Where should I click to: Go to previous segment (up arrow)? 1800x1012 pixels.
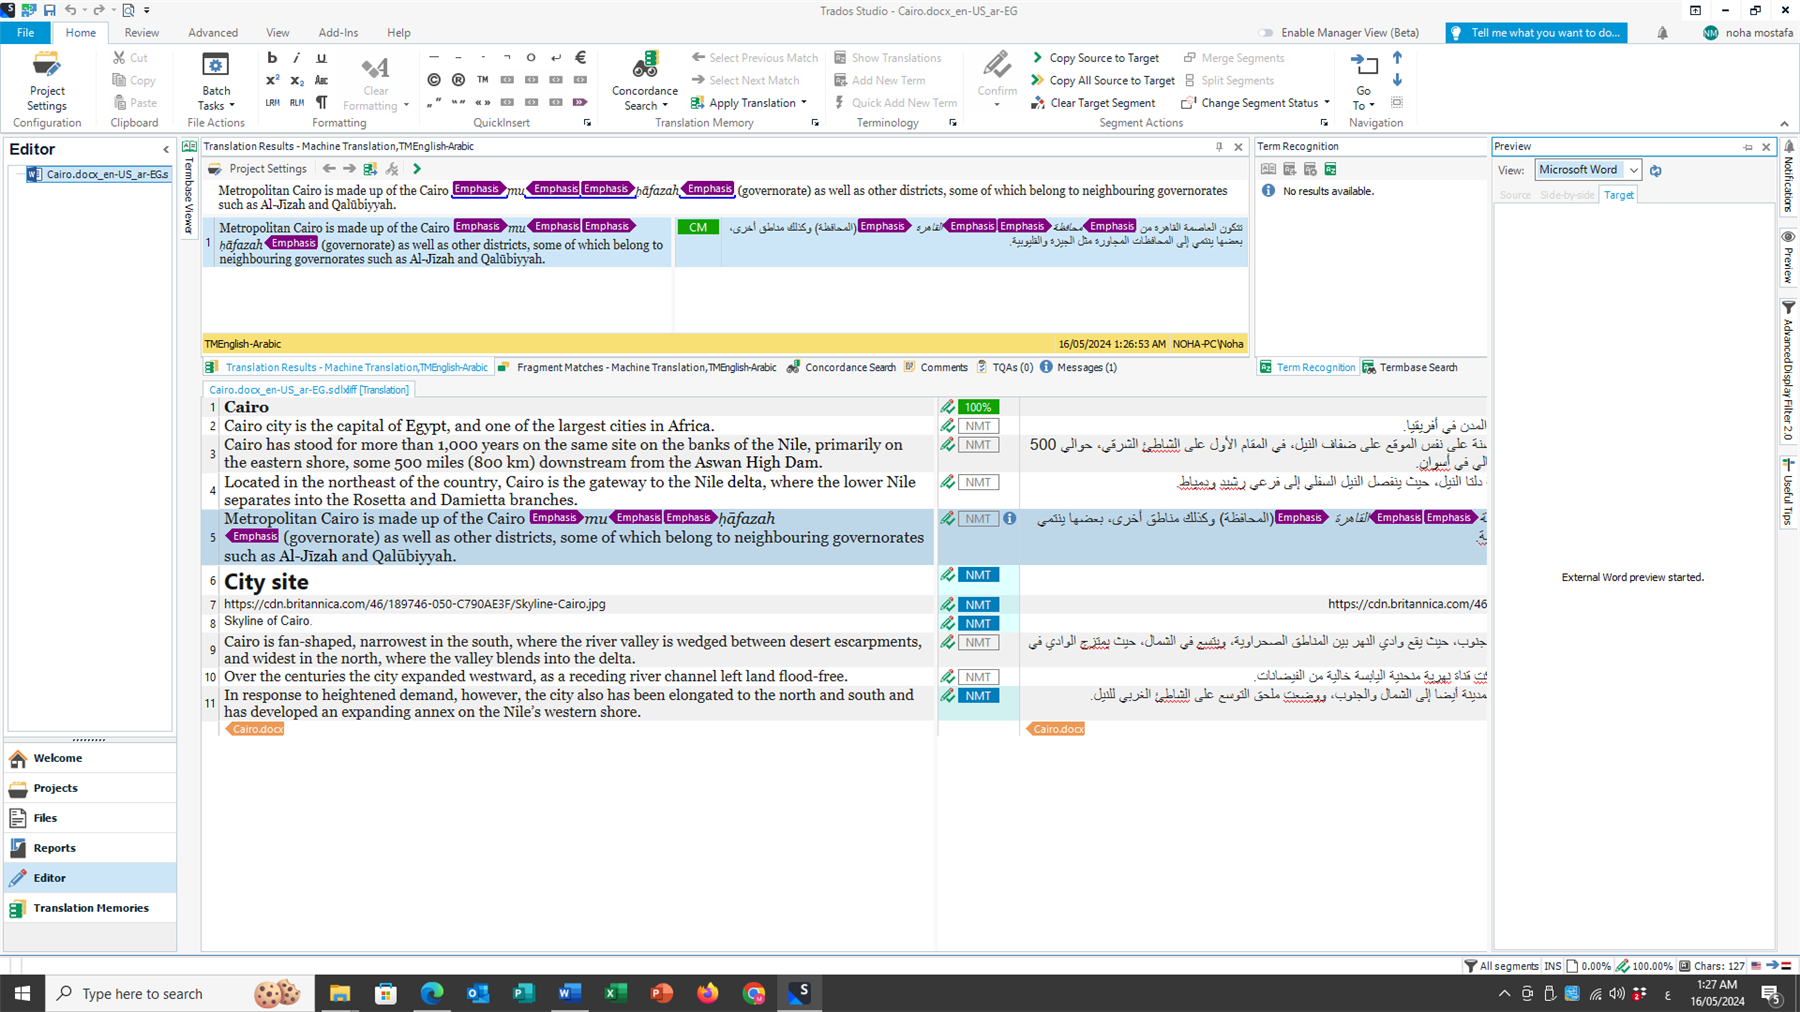[1397, 58]
